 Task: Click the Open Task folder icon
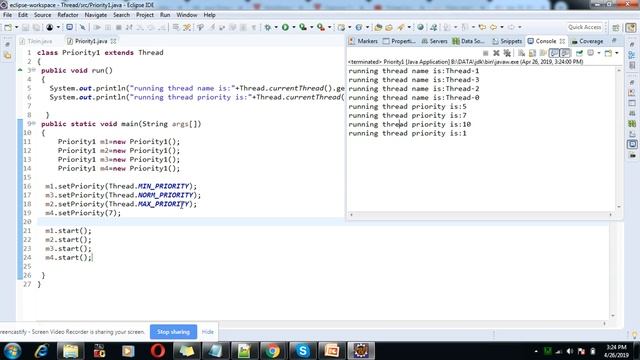point(389,27)
